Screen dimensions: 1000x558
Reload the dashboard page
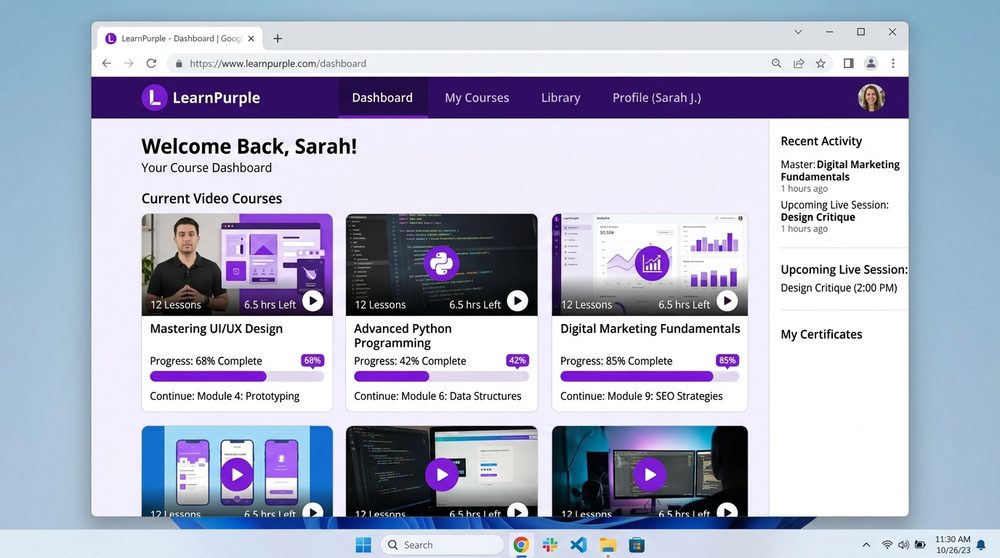(151, 63)
